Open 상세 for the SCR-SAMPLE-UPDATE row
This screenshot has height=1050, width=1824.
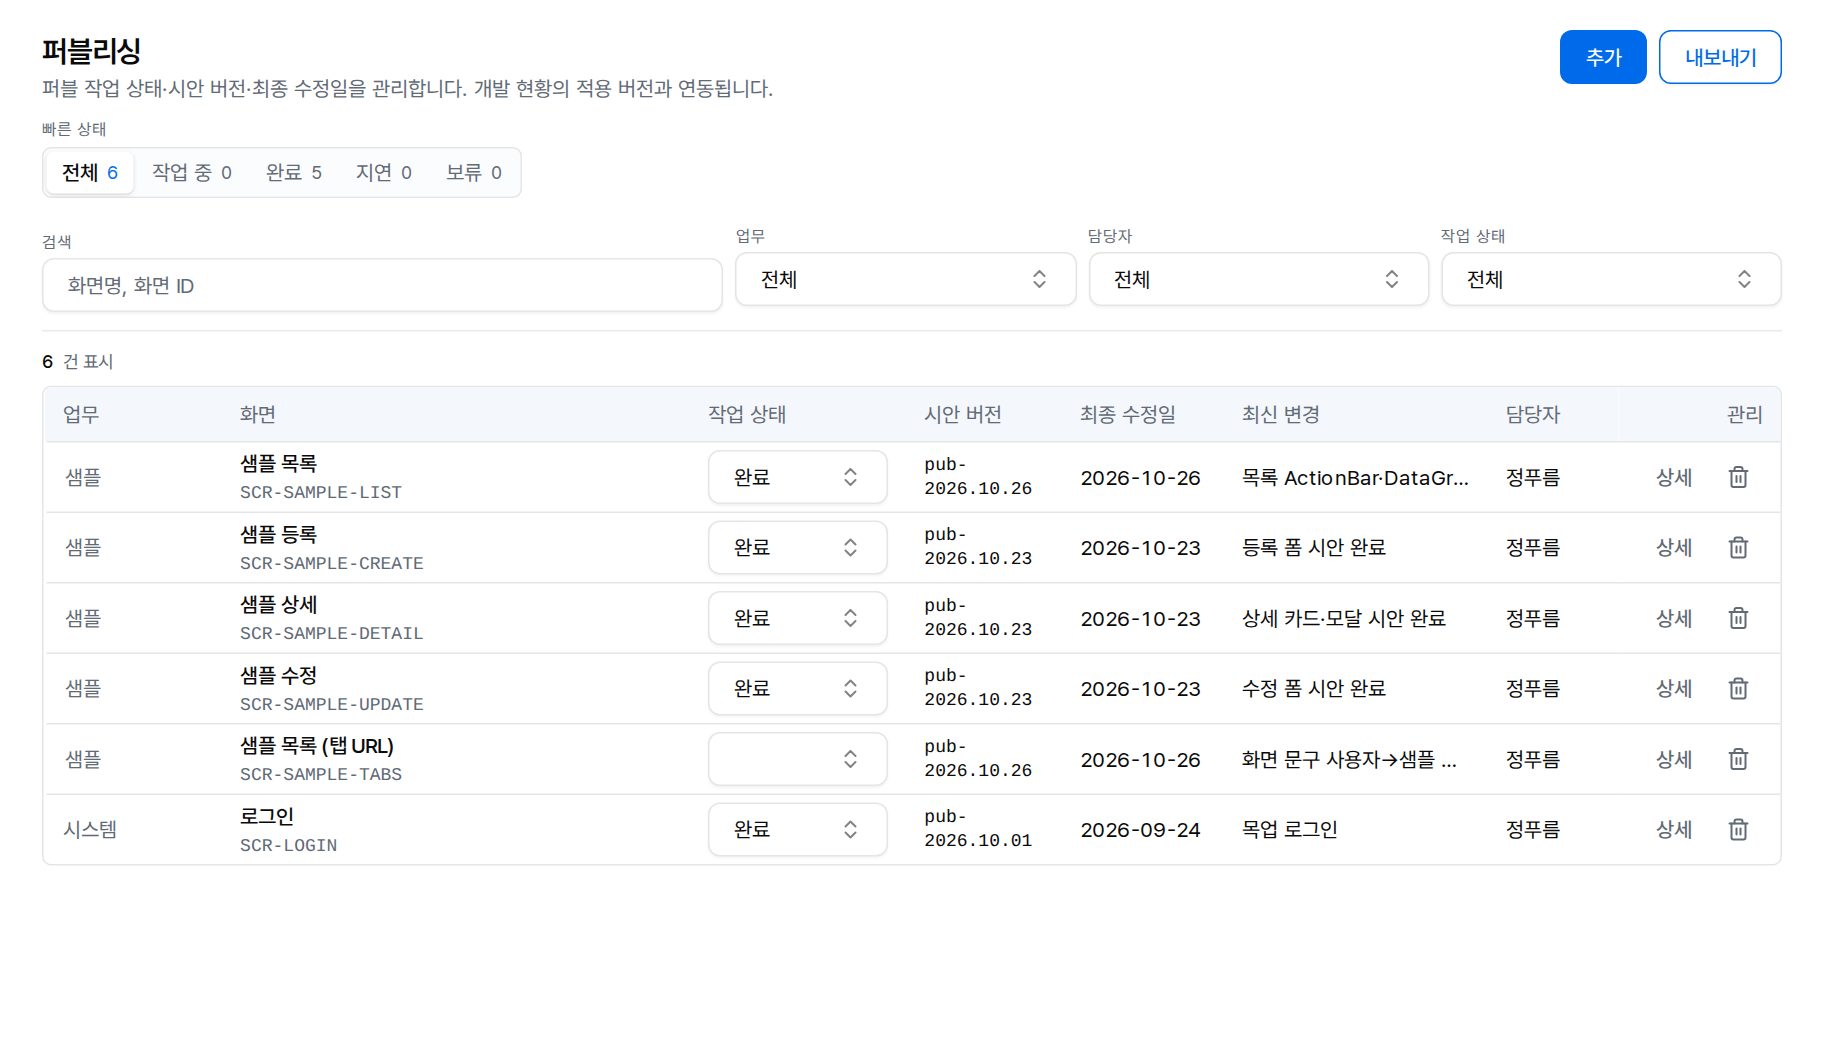tap(1674, 688)
